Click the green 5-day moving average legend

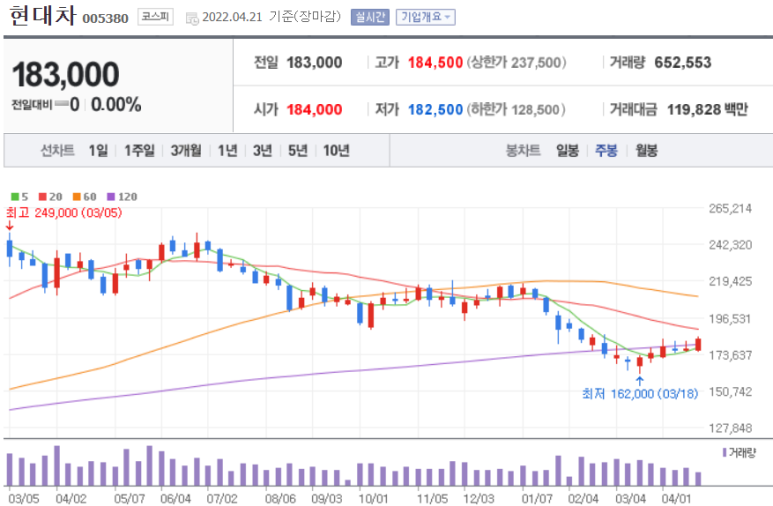(x=19, y=197)
